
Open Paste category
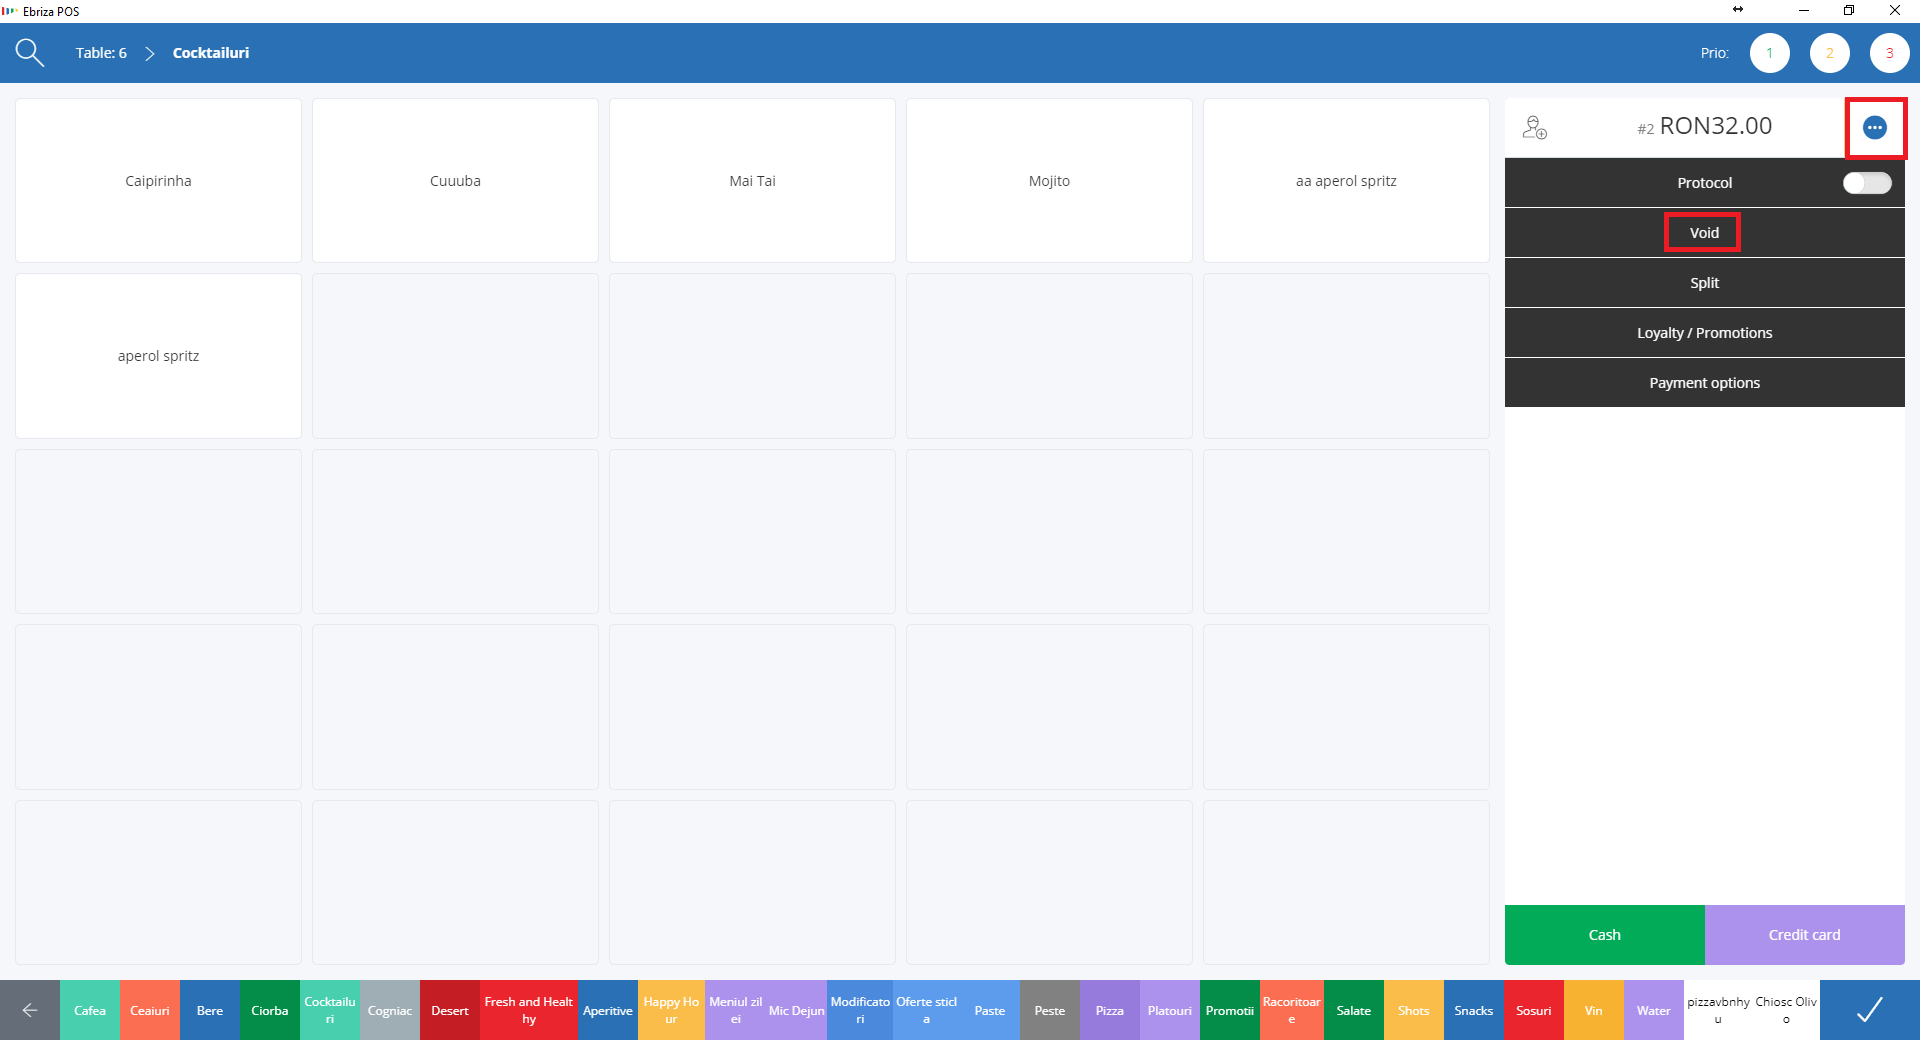(990, 1010)
